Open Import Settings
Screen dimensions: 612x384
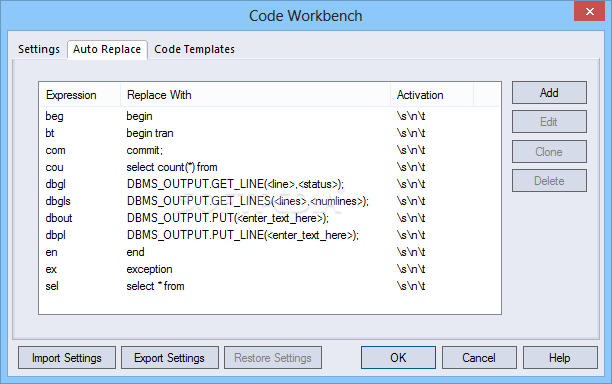tap(67, 357)
